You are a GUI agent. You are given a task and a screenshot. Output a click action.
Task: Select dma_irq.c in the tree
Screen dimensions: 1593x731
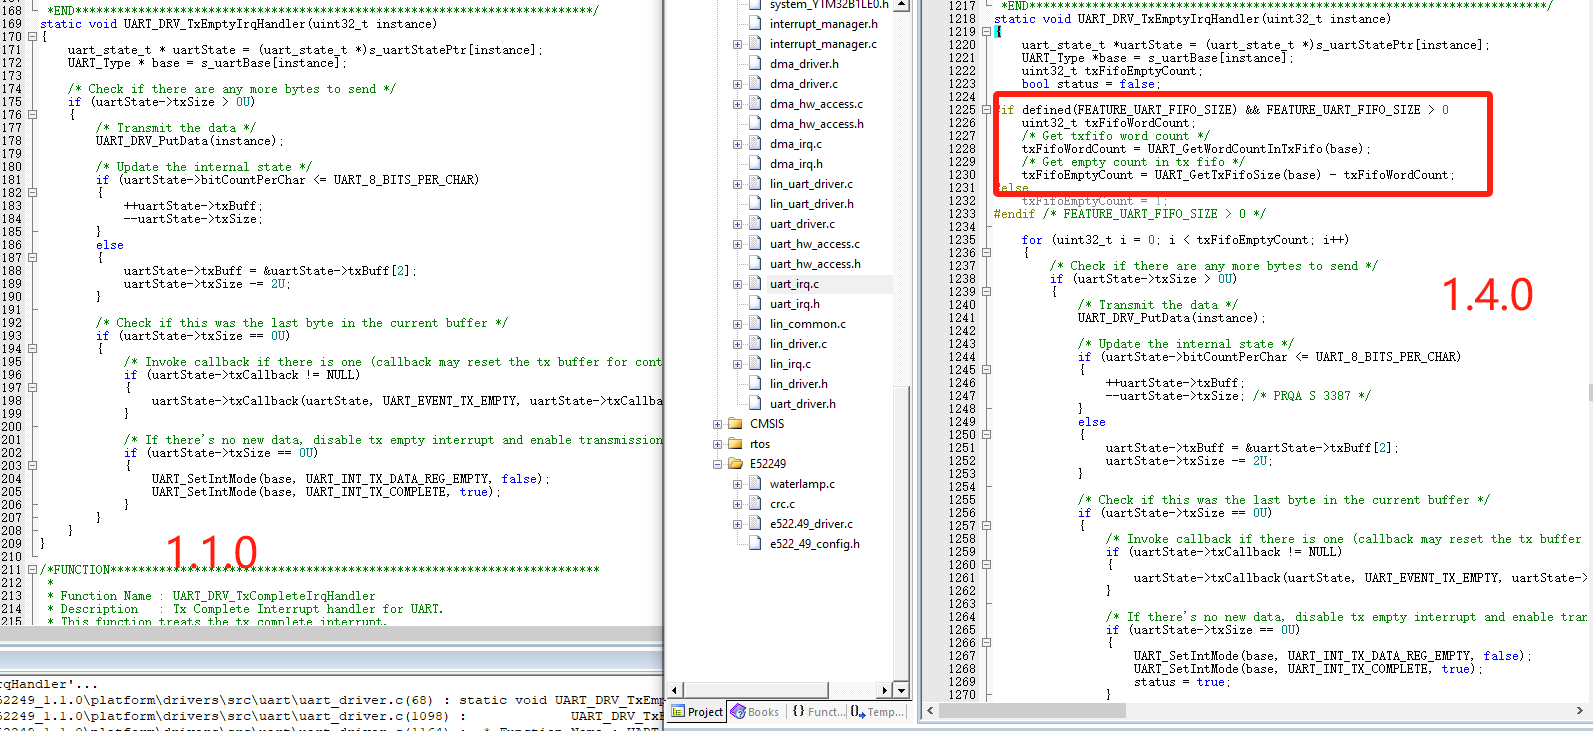pos(795,144)
